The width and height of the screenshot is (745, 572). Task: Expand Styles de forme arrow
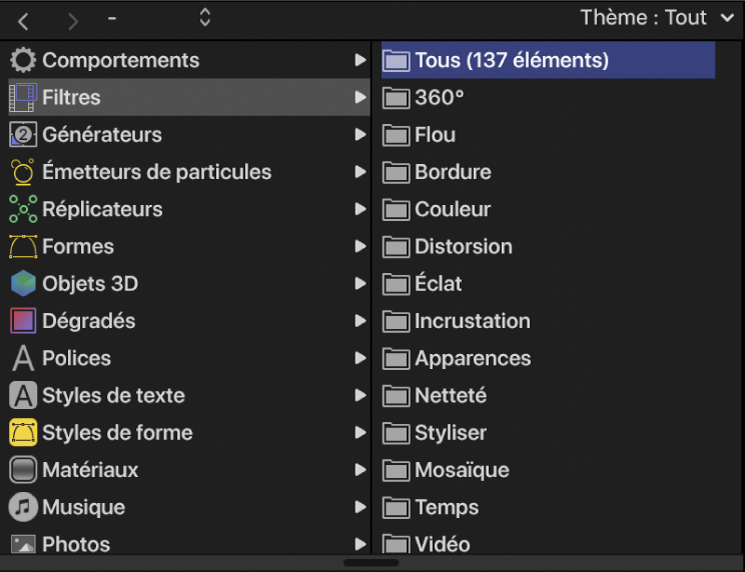(361, 432)
